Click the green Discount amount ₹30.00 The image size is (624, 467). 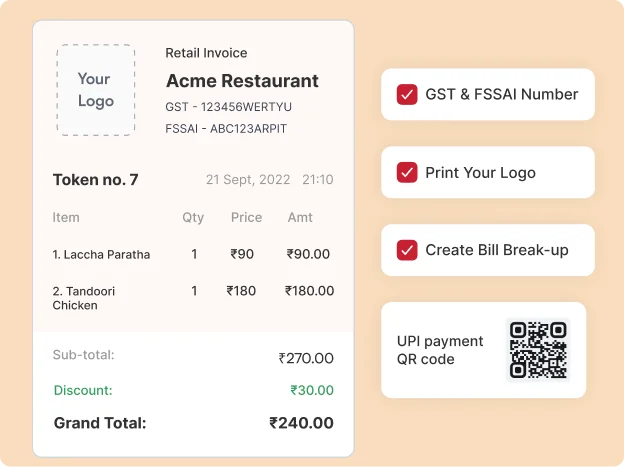point(312,390)
